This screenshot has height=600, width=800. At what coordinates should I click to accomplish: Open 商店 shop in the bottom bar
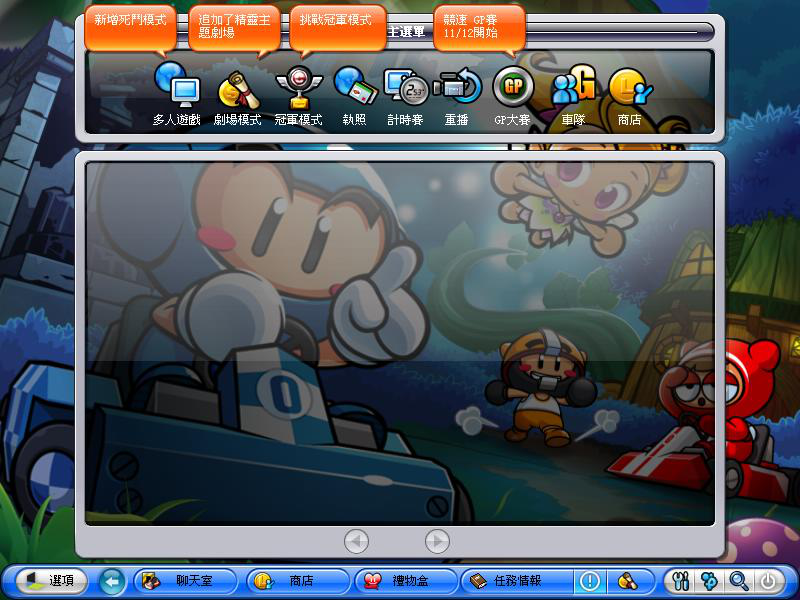point(295,581)
